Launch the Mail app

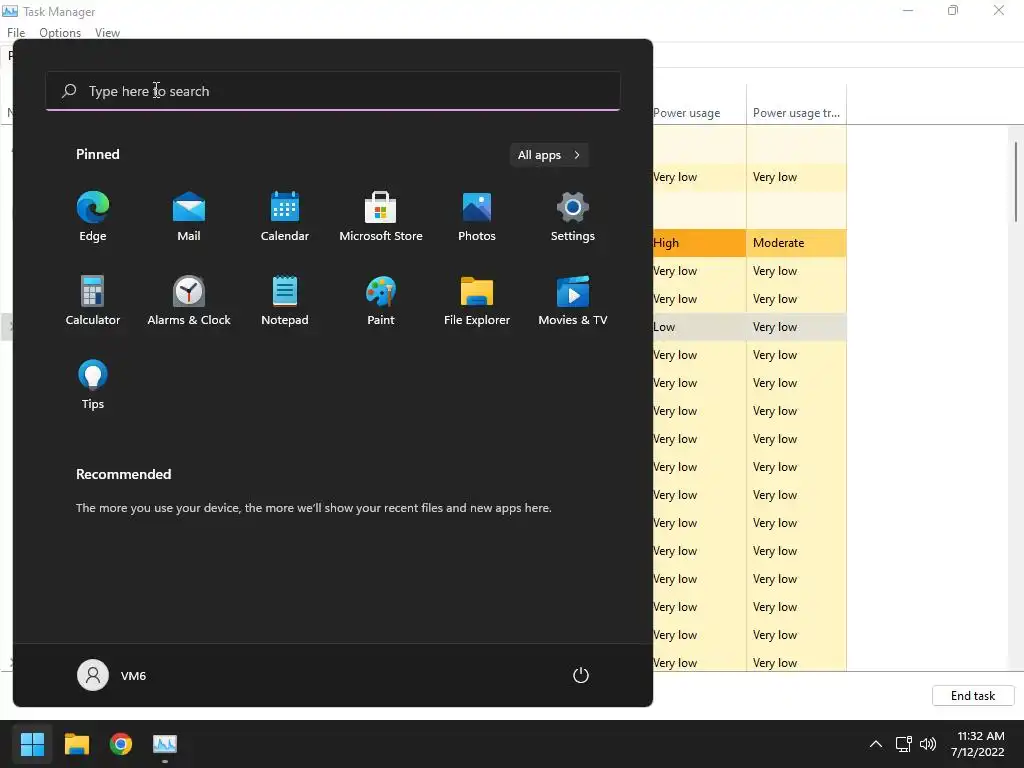click(189, 217)
